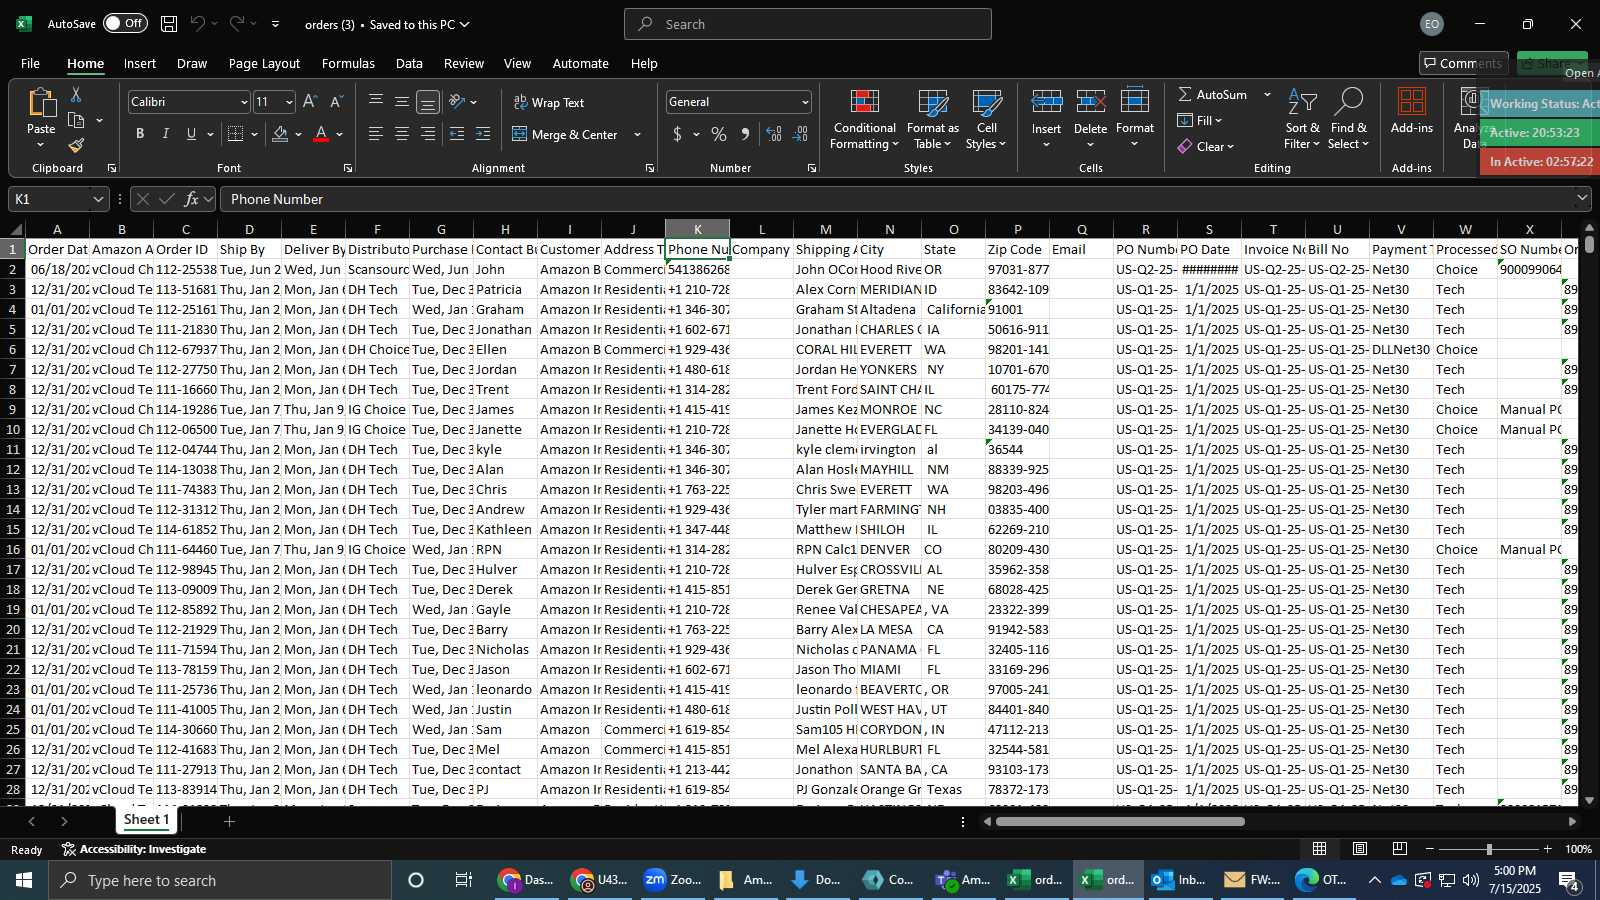The width and height of the screenshot is (1600, 900).
Task: Click the Paste clipboard icon
Action: pyautogui.click(x=41, y=103)
